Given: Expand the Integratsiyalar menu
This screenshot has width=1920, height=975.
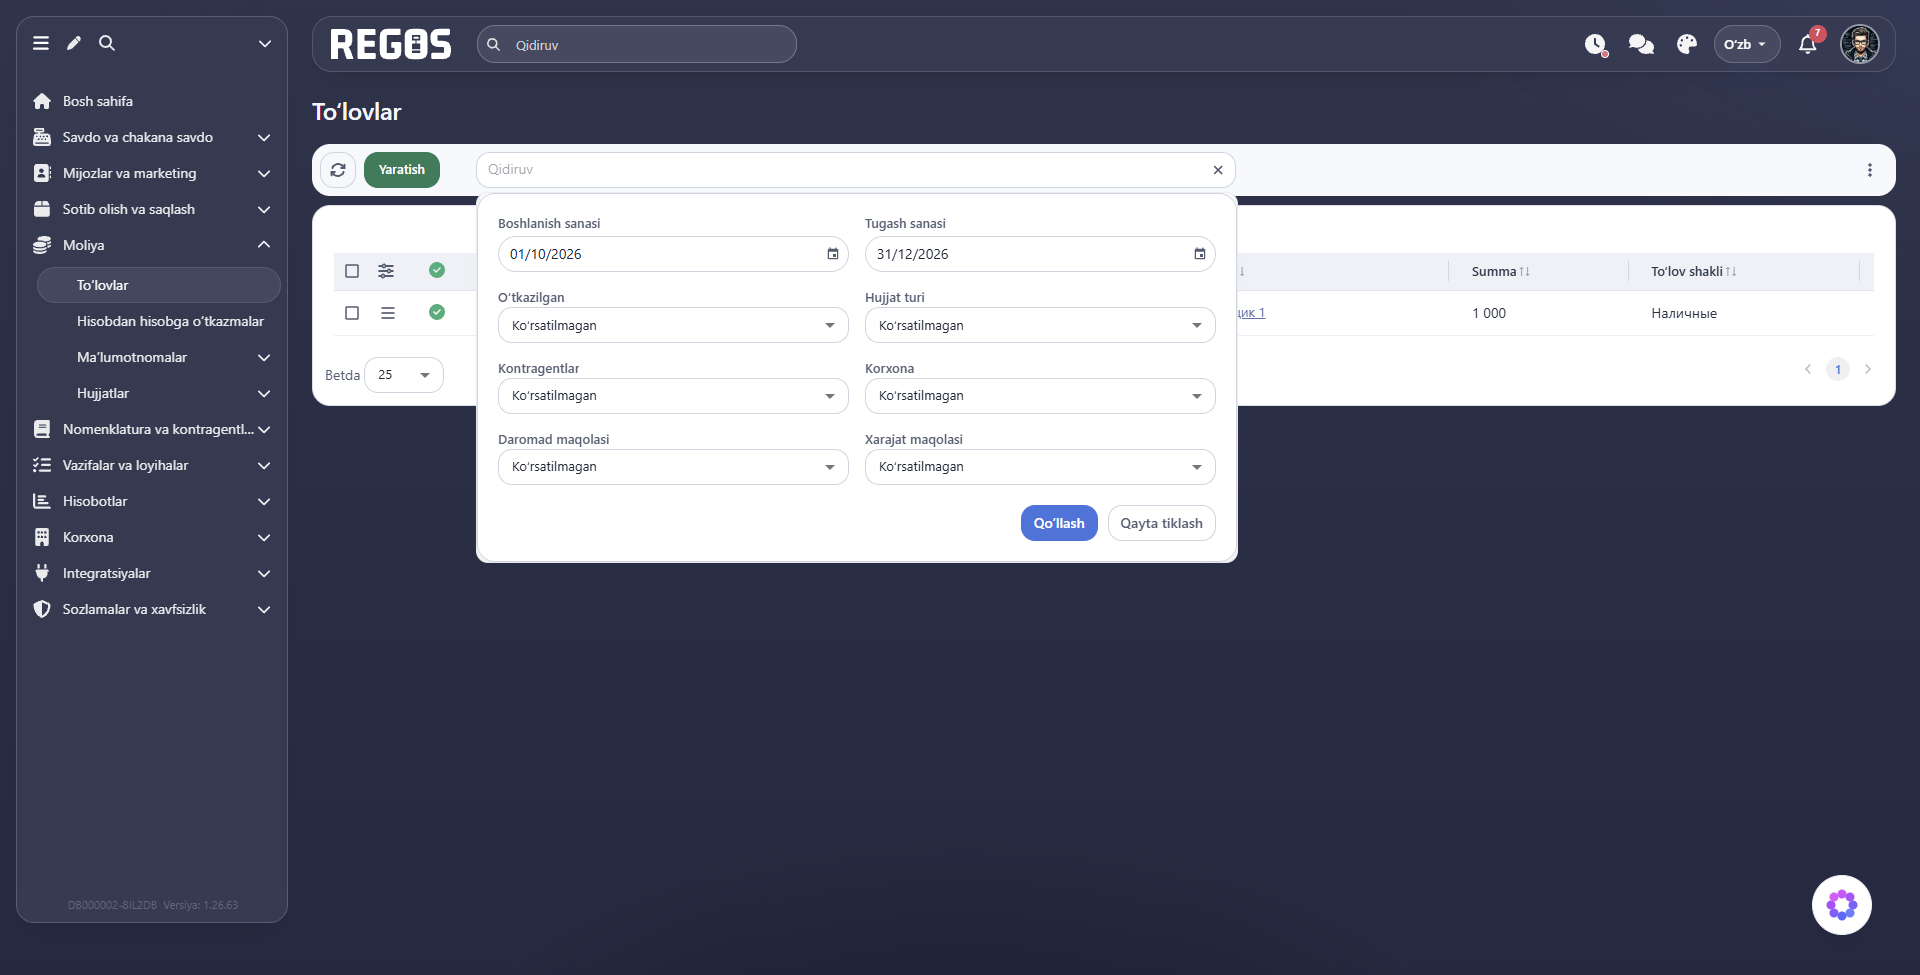Looking at the screenshot, I should [x=152, y=573].
